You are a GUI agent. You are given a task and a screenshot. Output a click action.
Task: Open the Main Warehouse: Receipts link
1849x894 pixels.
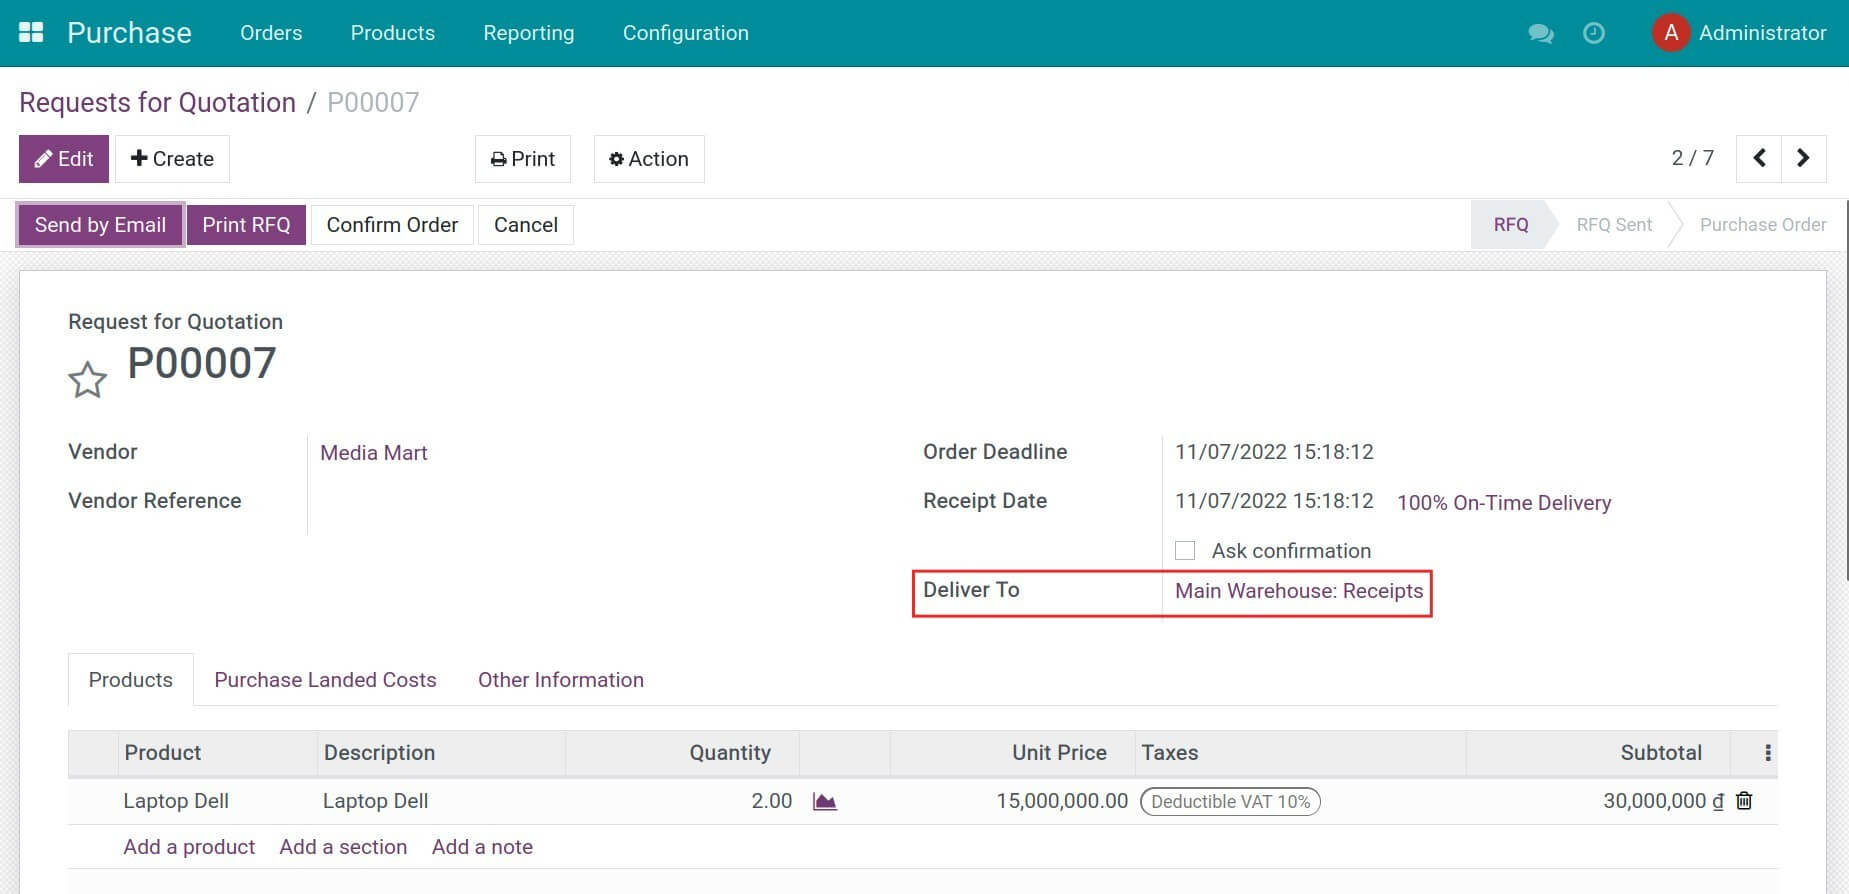pyautogui.click(x=1299, y=591)
